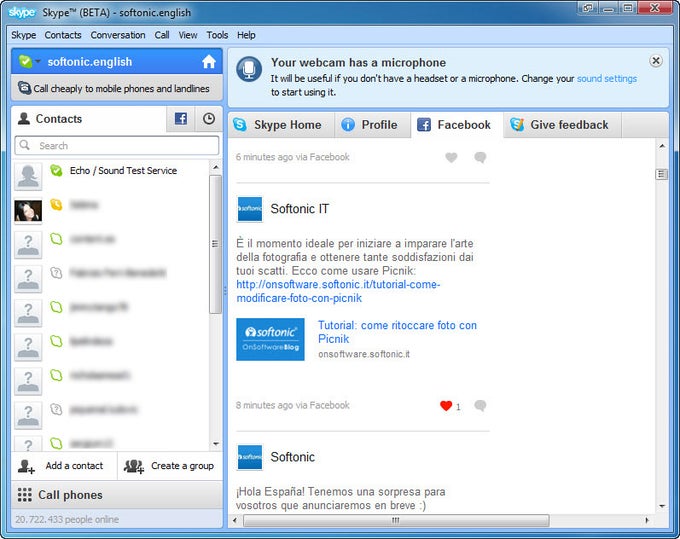680x539 pixels.
Task: Toggle the red heart on 8 minutes ago post
Action: coord(446,406)
